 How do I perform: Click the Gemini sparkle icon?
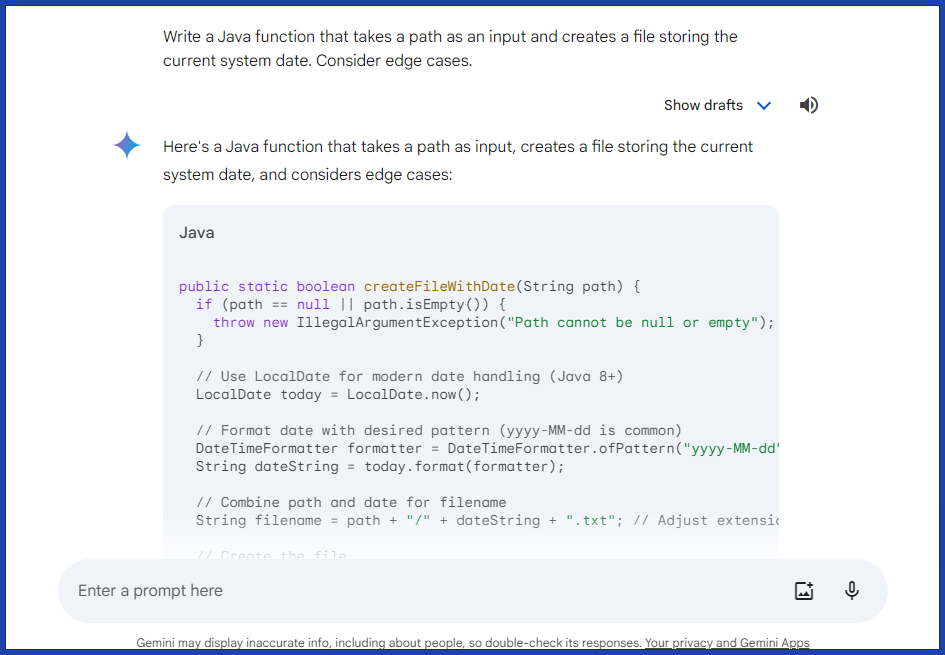pyautogui.click(x=127, y=146)
